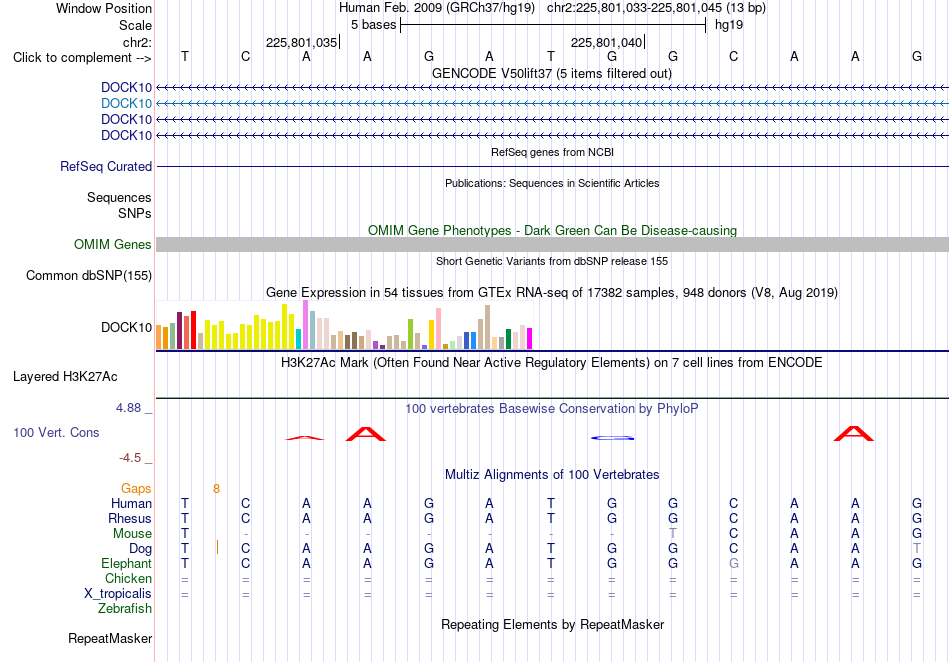Open Basewise Conservation by PhyloP title
The height and width of the screenshot is (662, 950).
pos(551,409)
